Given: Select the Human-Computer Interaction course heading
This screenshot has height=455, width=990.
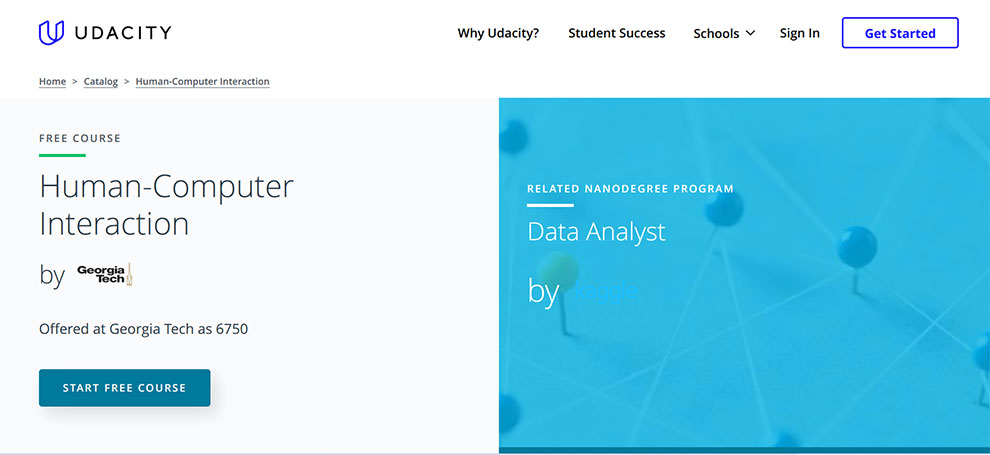Looking at the screenshot, I should [166, 204].
